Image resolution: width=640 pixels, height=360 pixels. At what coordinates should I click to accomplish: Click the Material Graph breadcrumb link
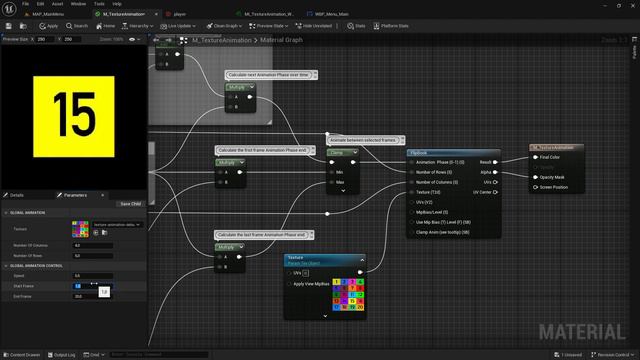point(281,40)
